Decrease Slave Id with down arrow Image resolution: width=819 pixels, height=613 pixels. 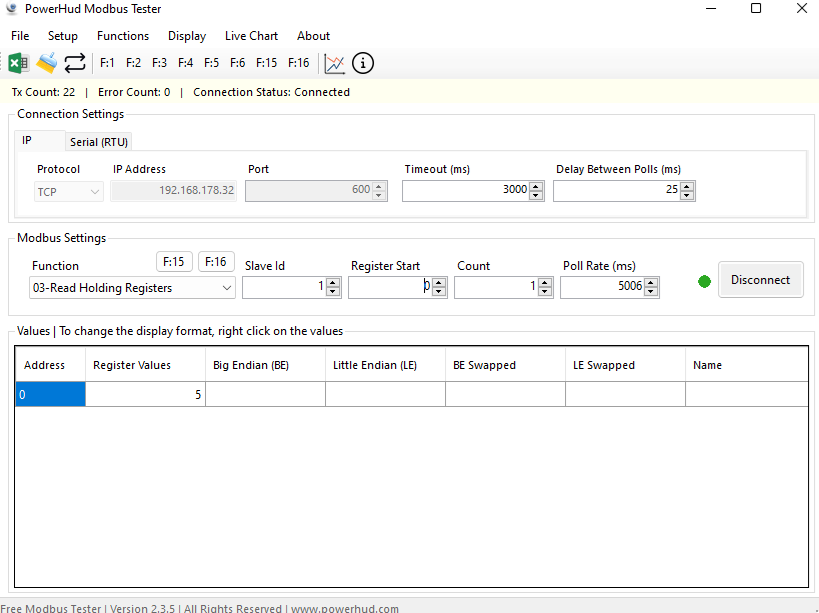pos(333,292)
